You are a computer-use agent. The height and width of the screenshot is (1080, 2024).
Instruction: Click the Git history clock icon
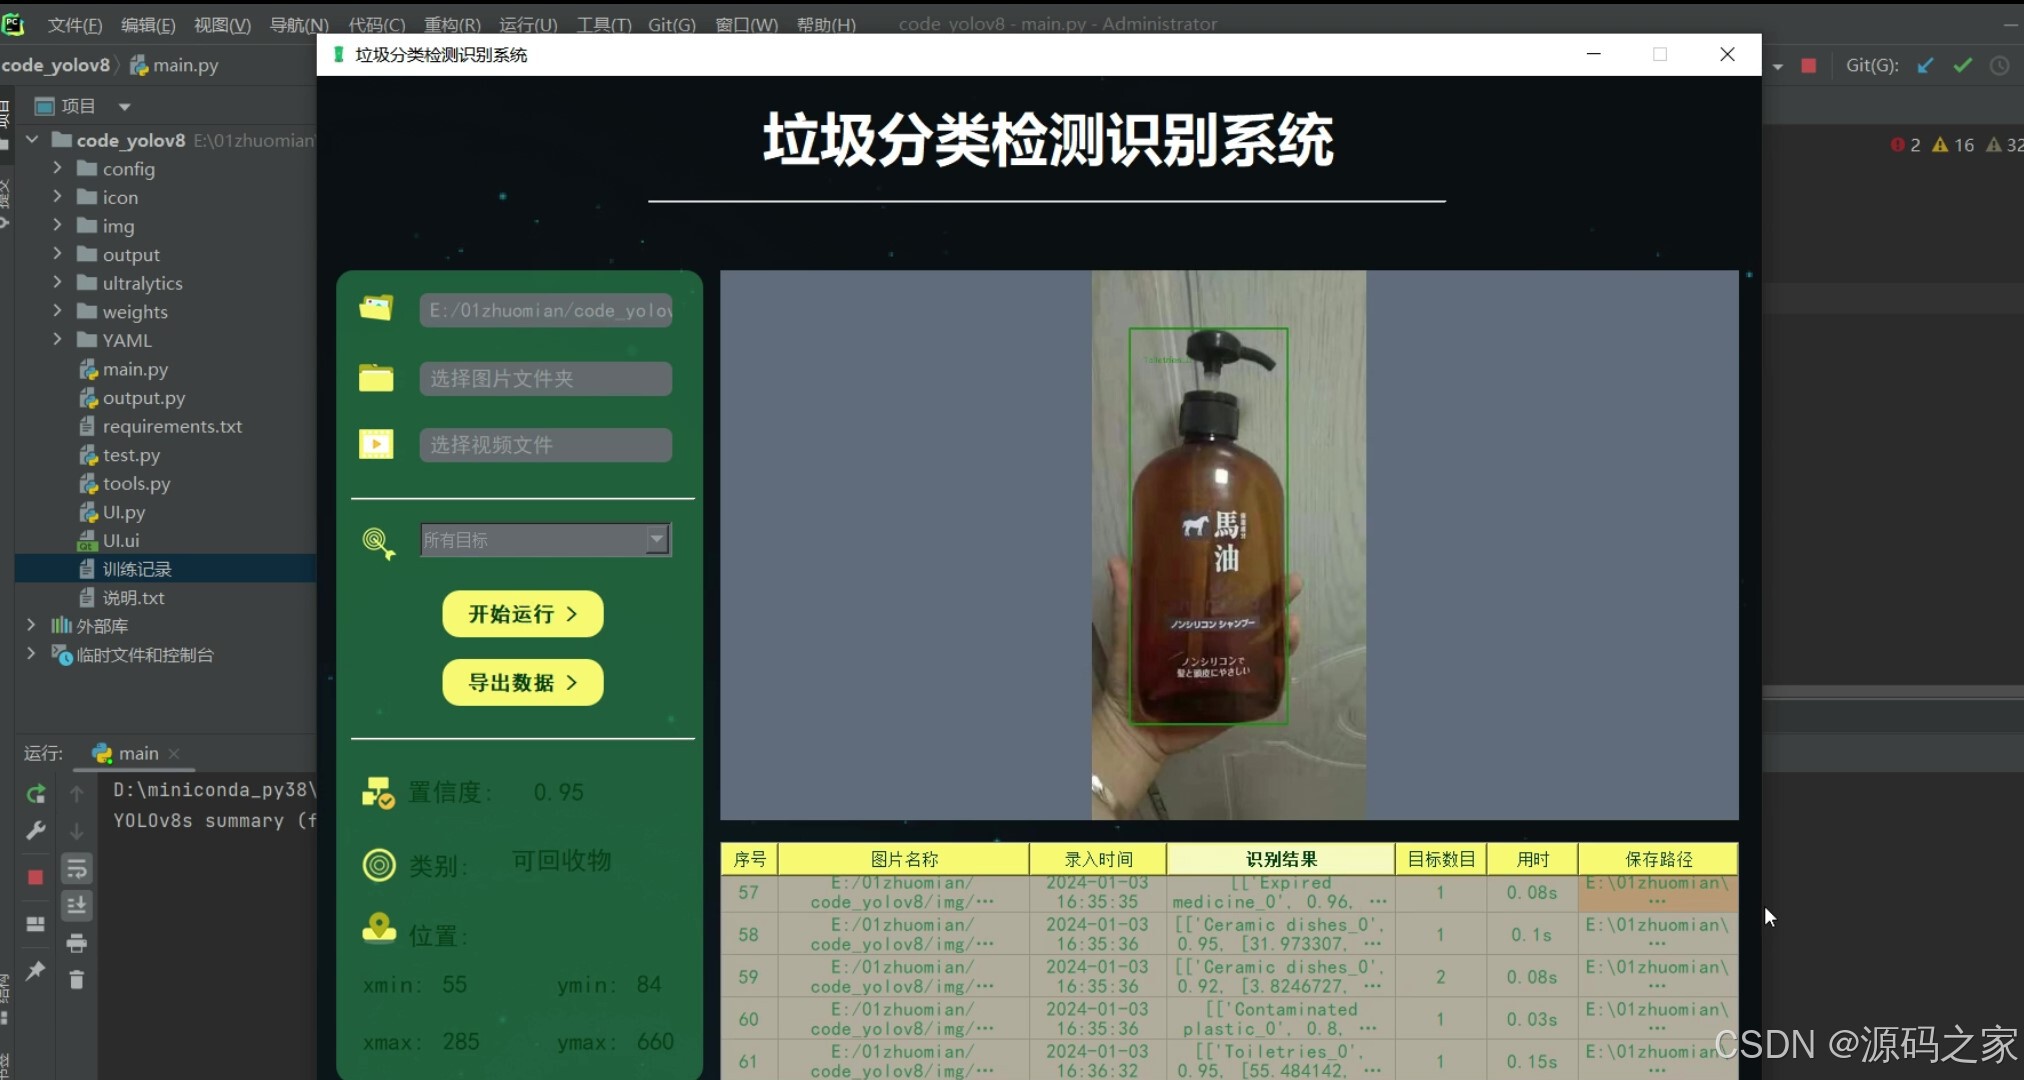pos(1999,65)
